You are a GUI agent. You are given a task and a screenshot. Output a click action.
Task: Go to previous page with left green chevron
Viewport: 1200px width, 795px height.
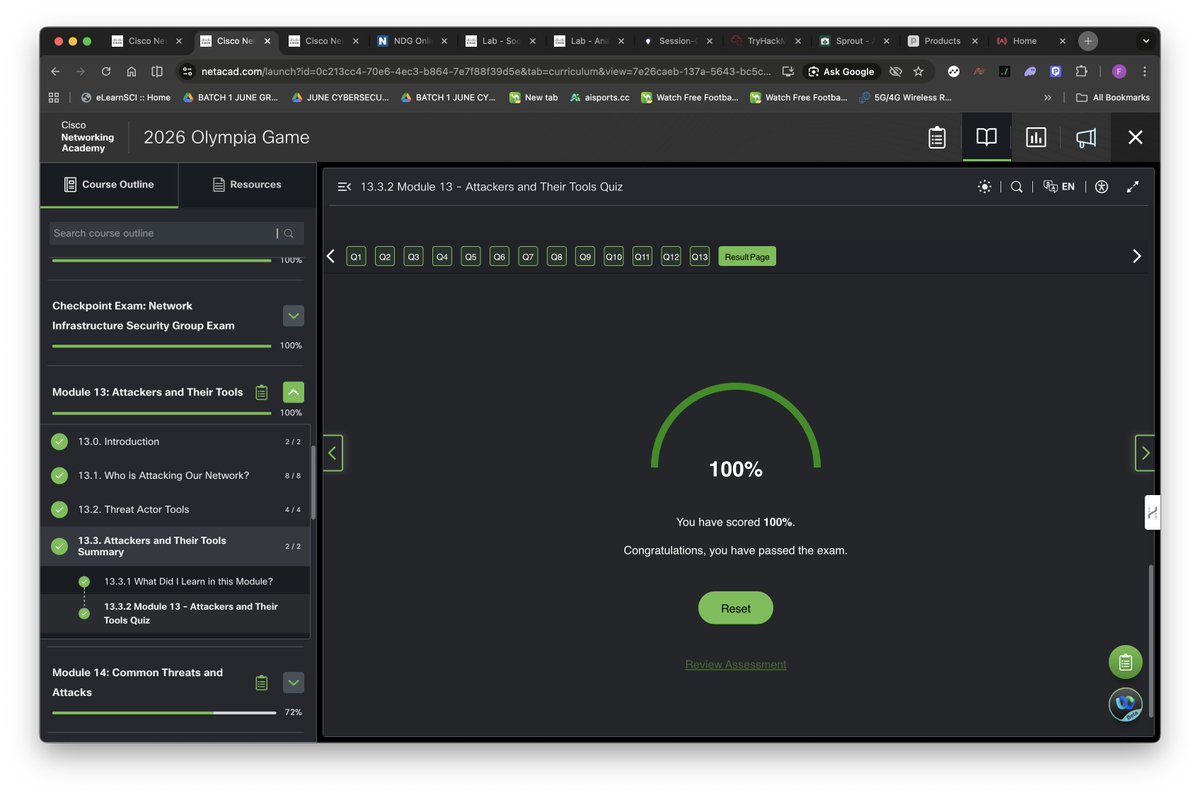pos(333,453)
